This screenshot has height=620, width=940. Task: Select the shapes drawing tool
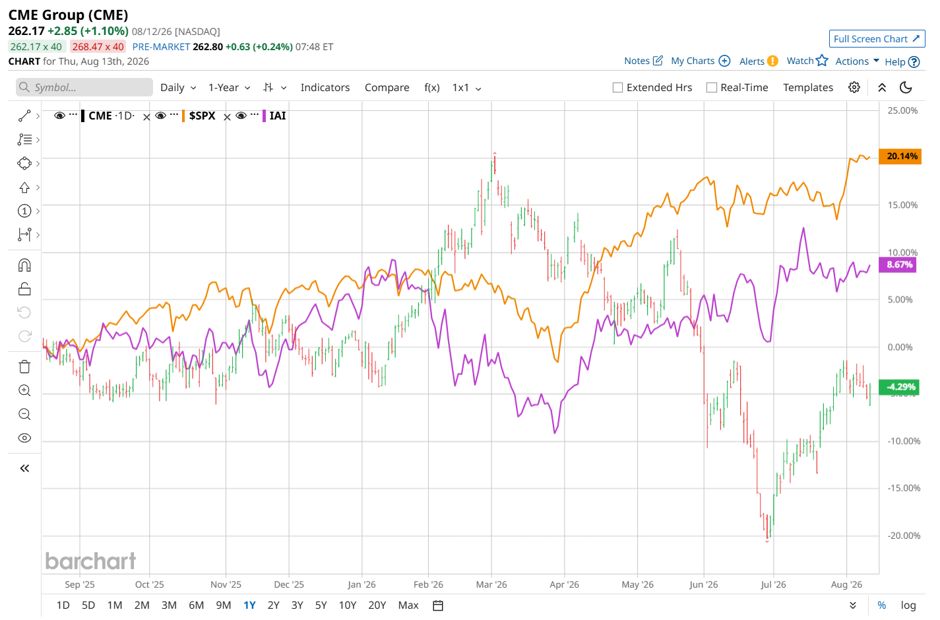coord(24,164)
